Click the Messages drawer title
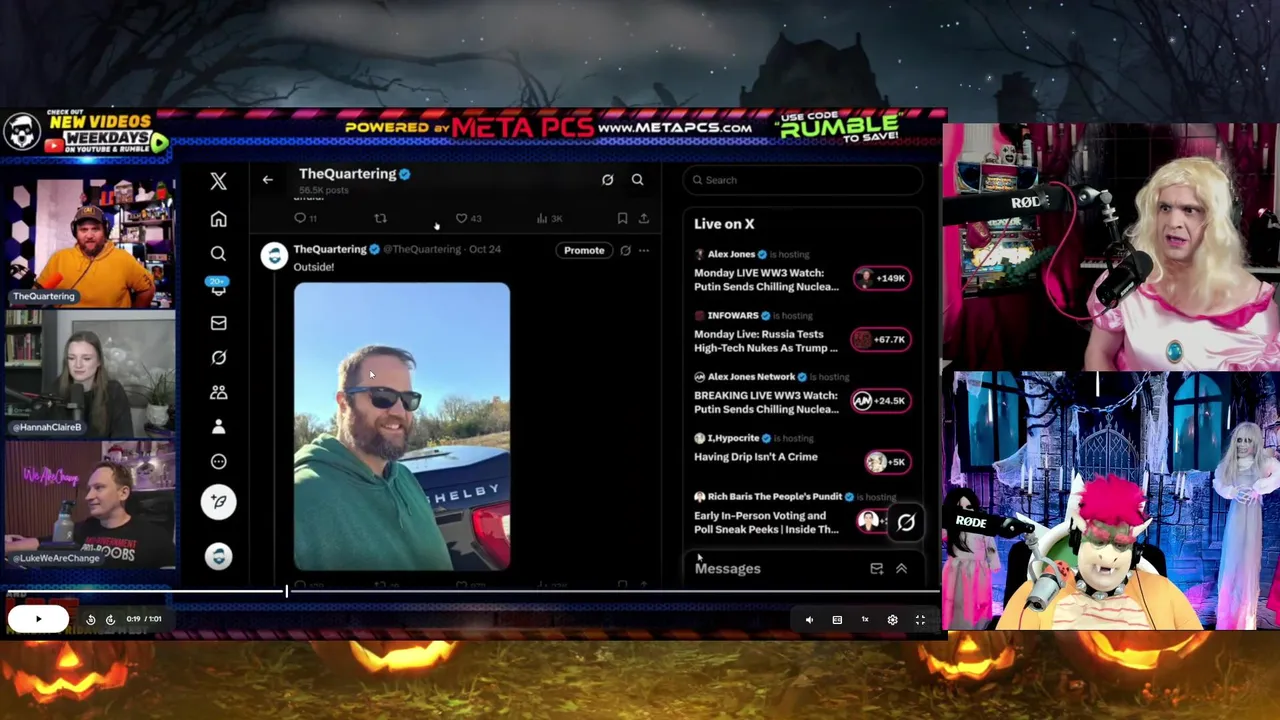Viewport: 1280px width, 720px height. (x=728, y=569)
